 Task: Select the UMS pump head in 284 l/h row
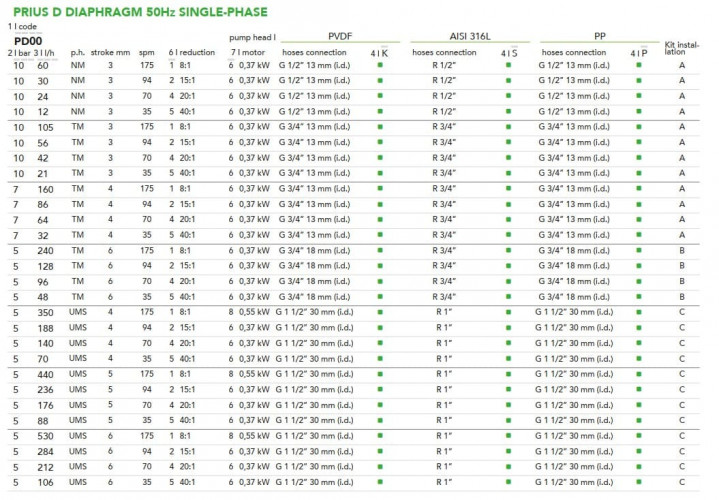(79, 452)
